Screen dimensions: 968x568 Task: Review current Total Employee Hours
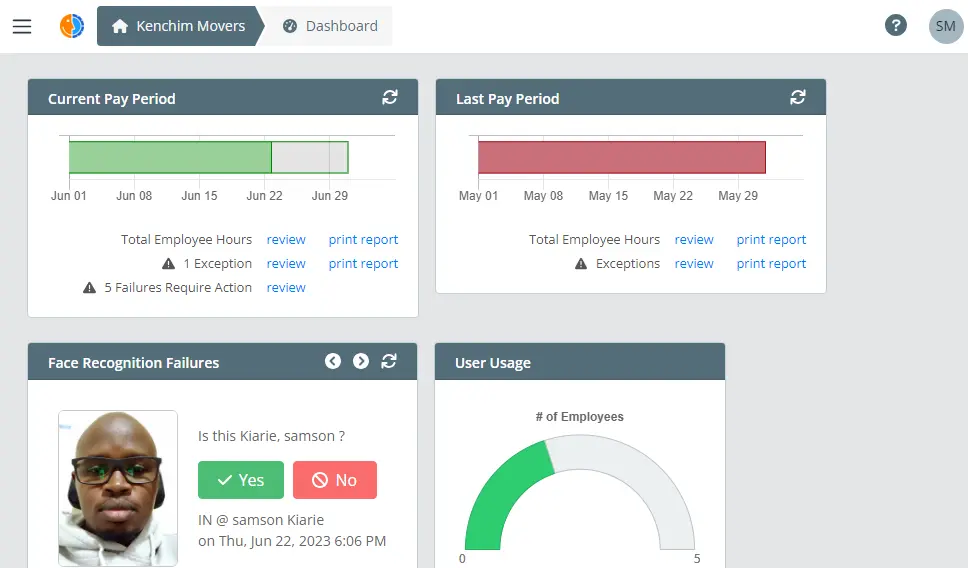(x=286, y=240)
